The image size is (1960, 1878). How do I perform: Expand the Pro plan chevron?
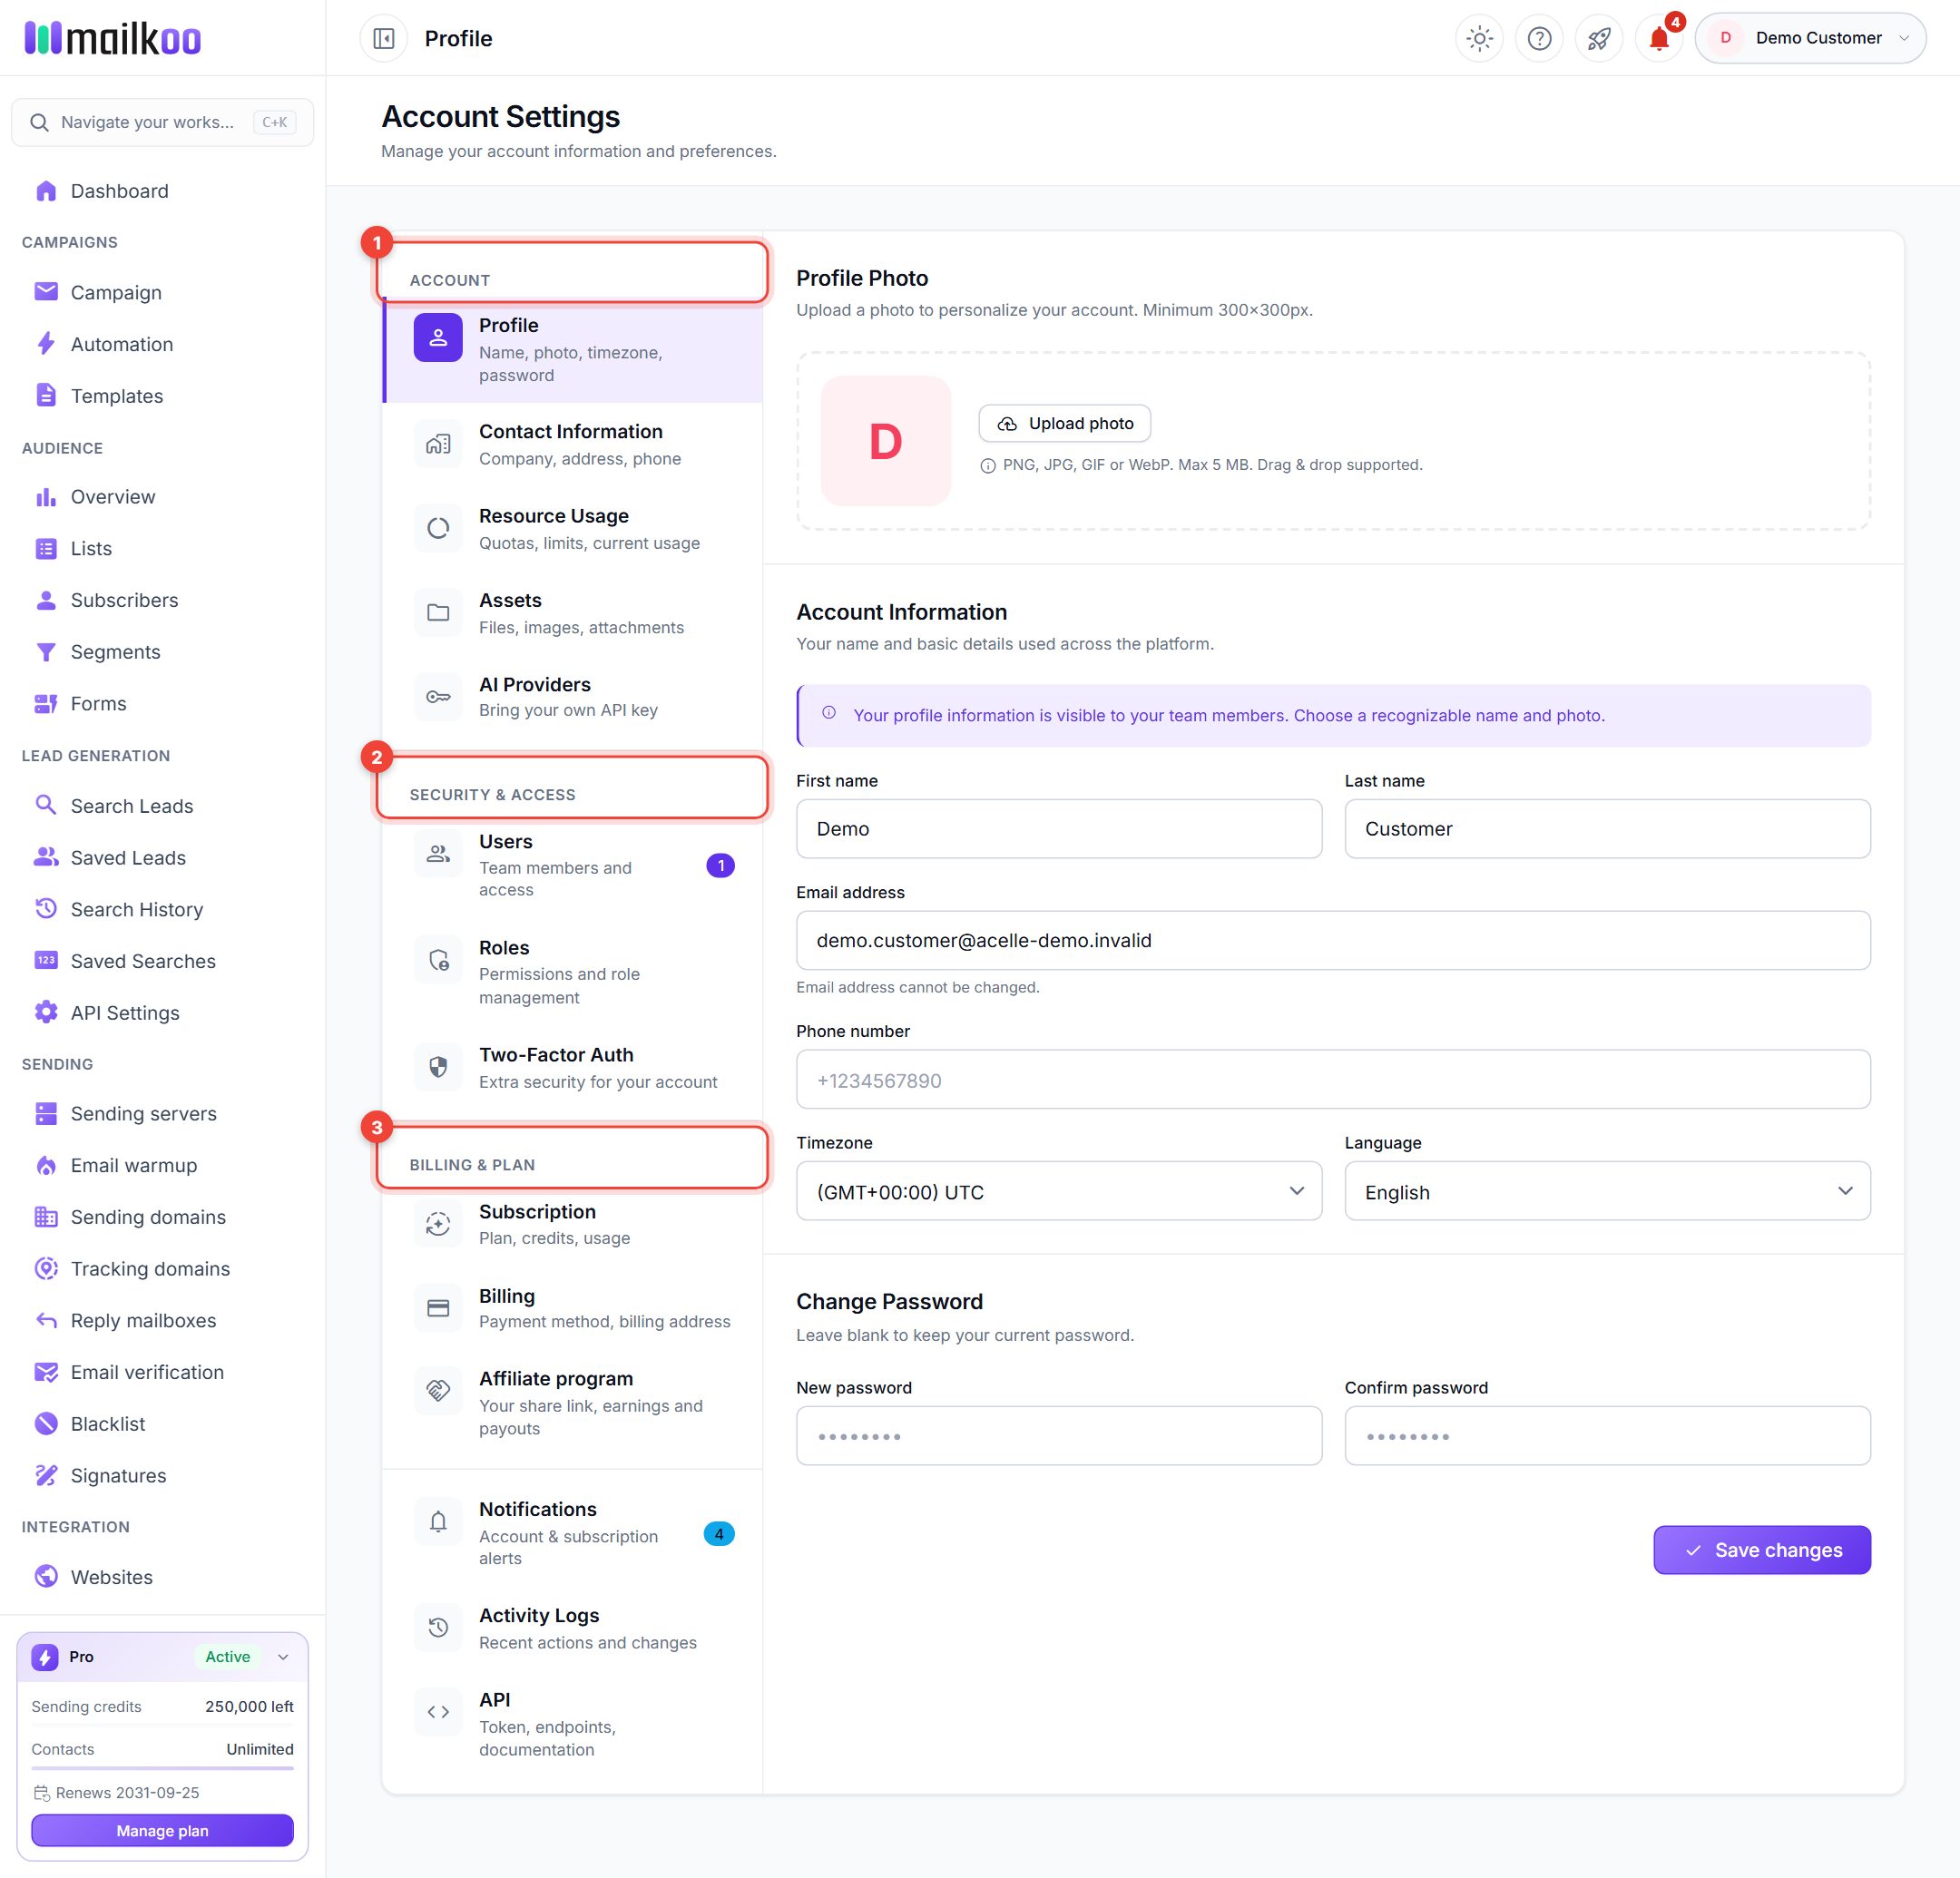click(283, 1657)
